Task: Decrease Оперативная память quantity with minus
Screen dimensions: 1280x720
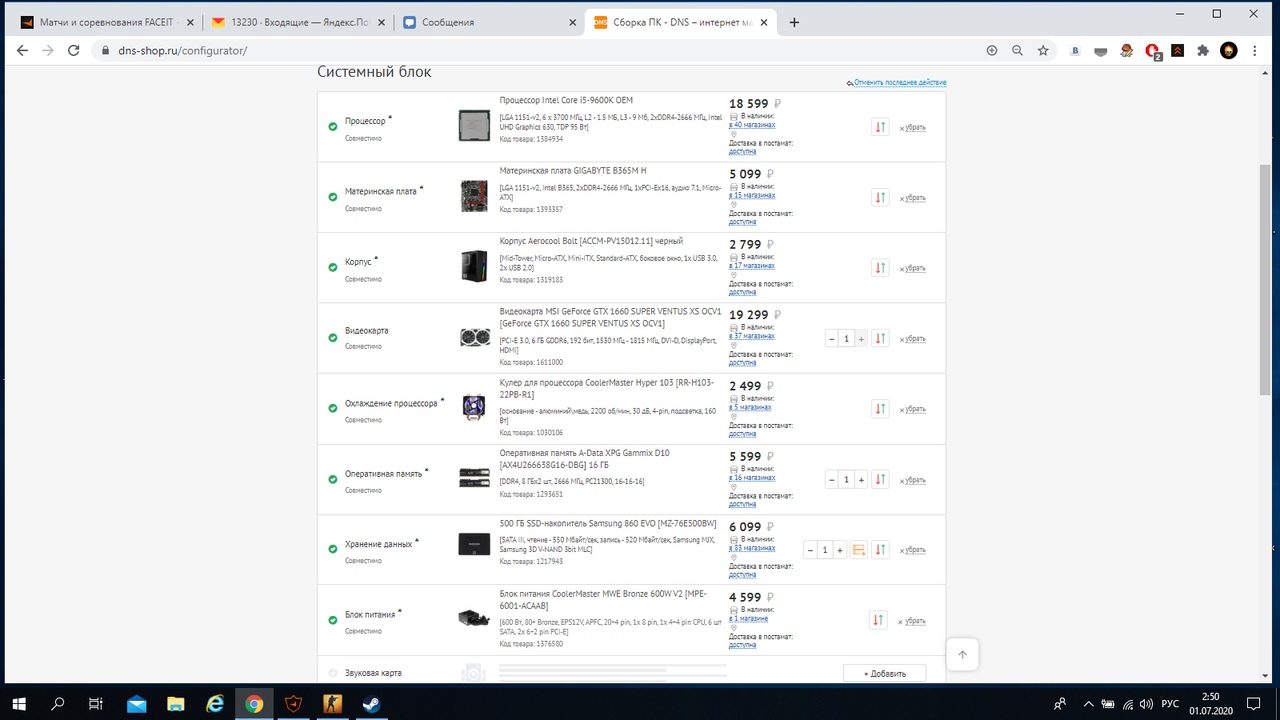Action: coord(832,480)
